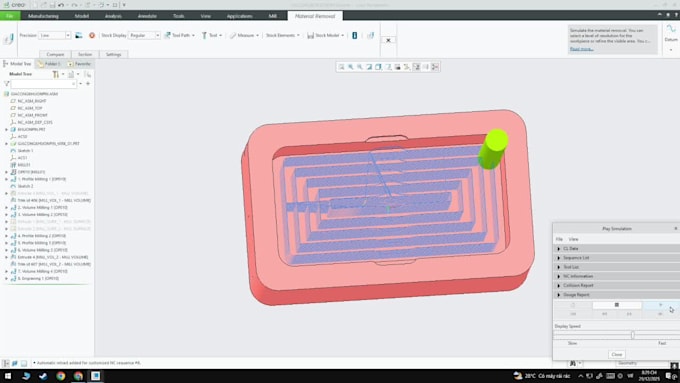Screen dimensions: 680x383
Task: Click the Creo app icon in taskbar
Action: (95, 376)
